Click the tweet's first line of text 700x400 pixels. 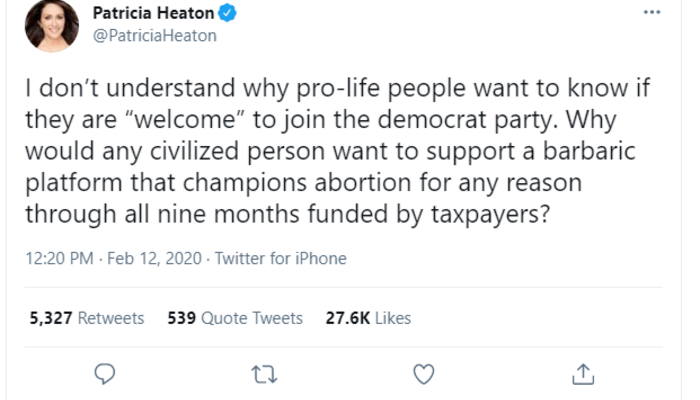point(340,87)
